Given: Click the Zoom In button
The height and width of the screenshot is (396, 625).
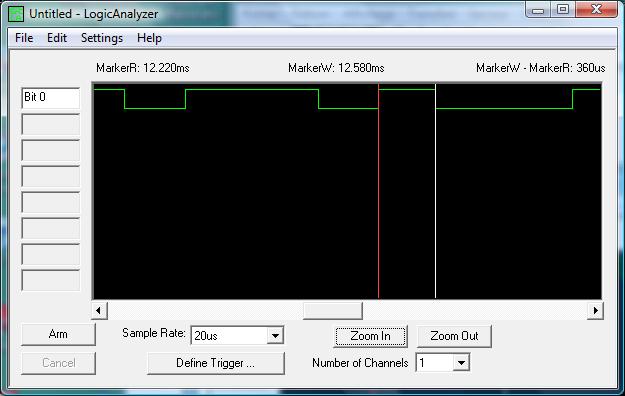Looking at the screenshot, I should pos(370,336).
